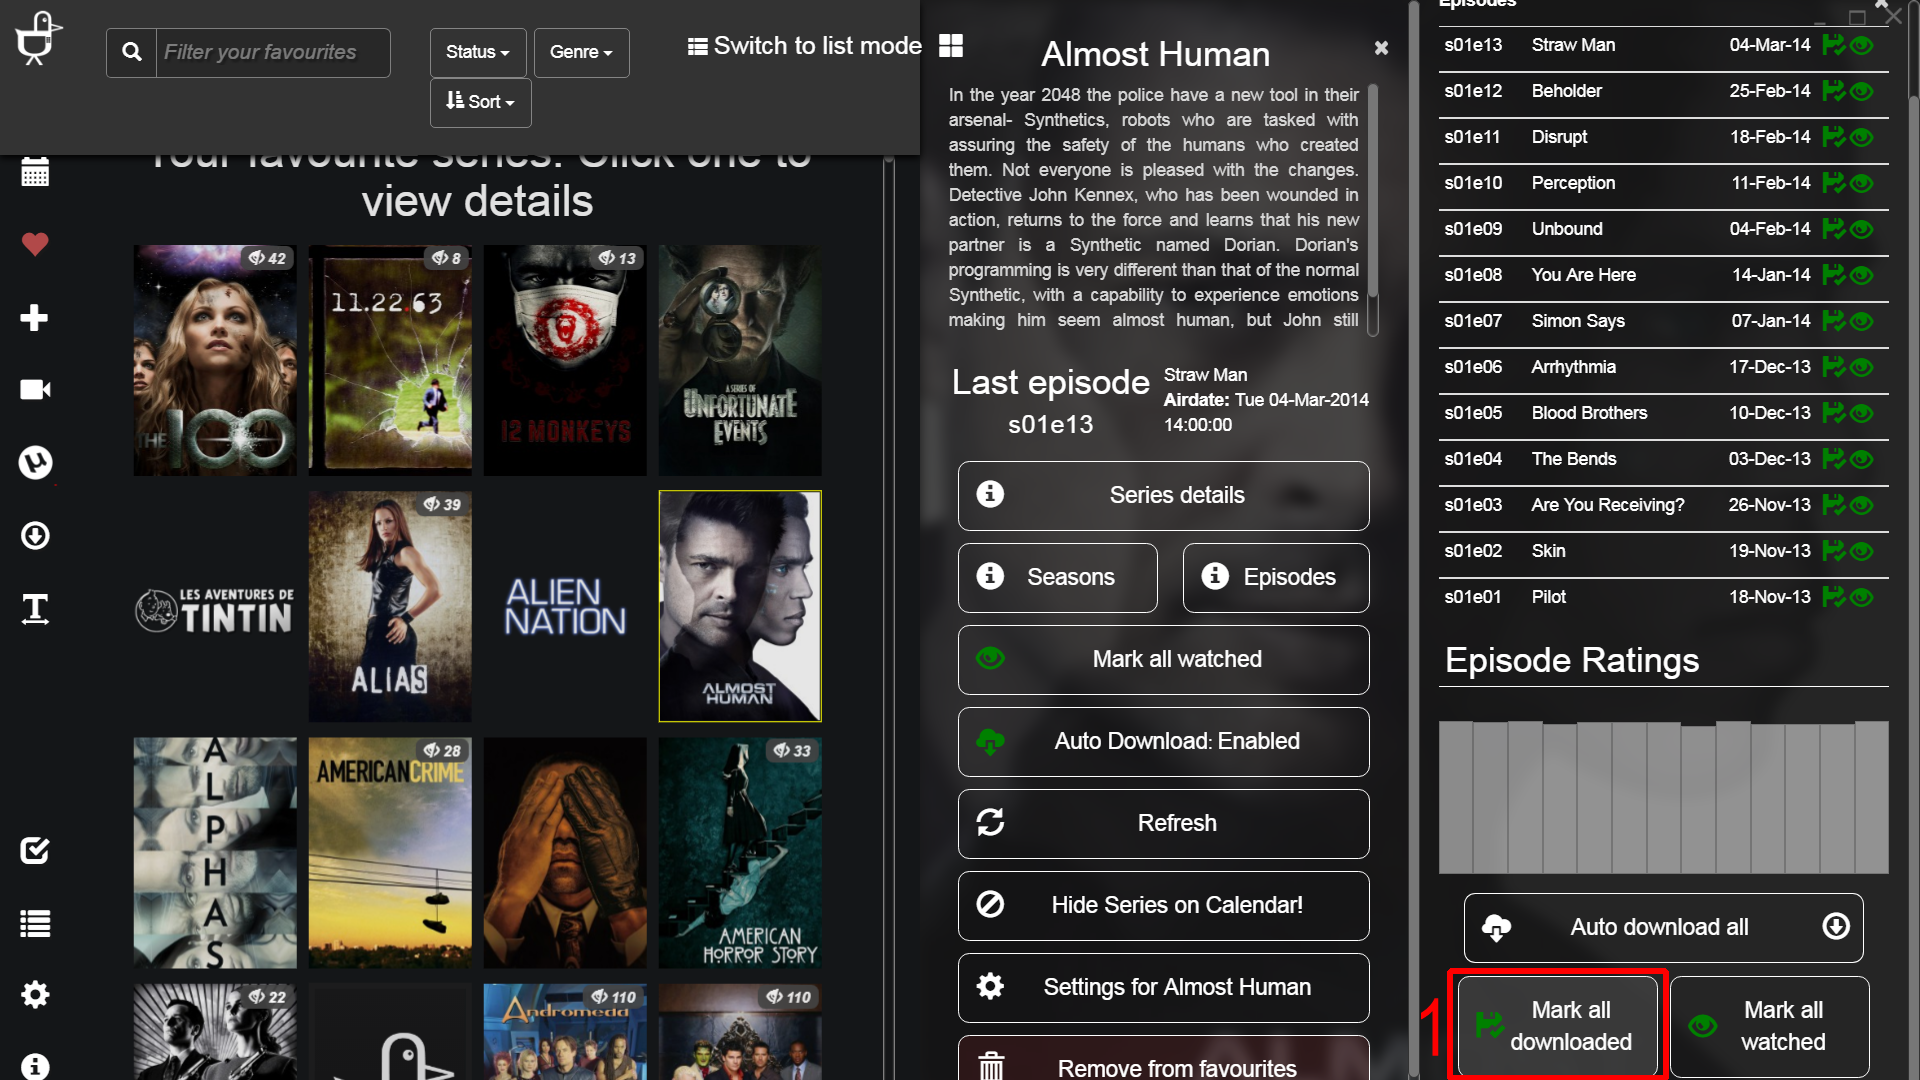The image size is (1920, 1080).
Task: Open the Seasons tab button
Action: pyautogui.click(x=1057, y=578)
